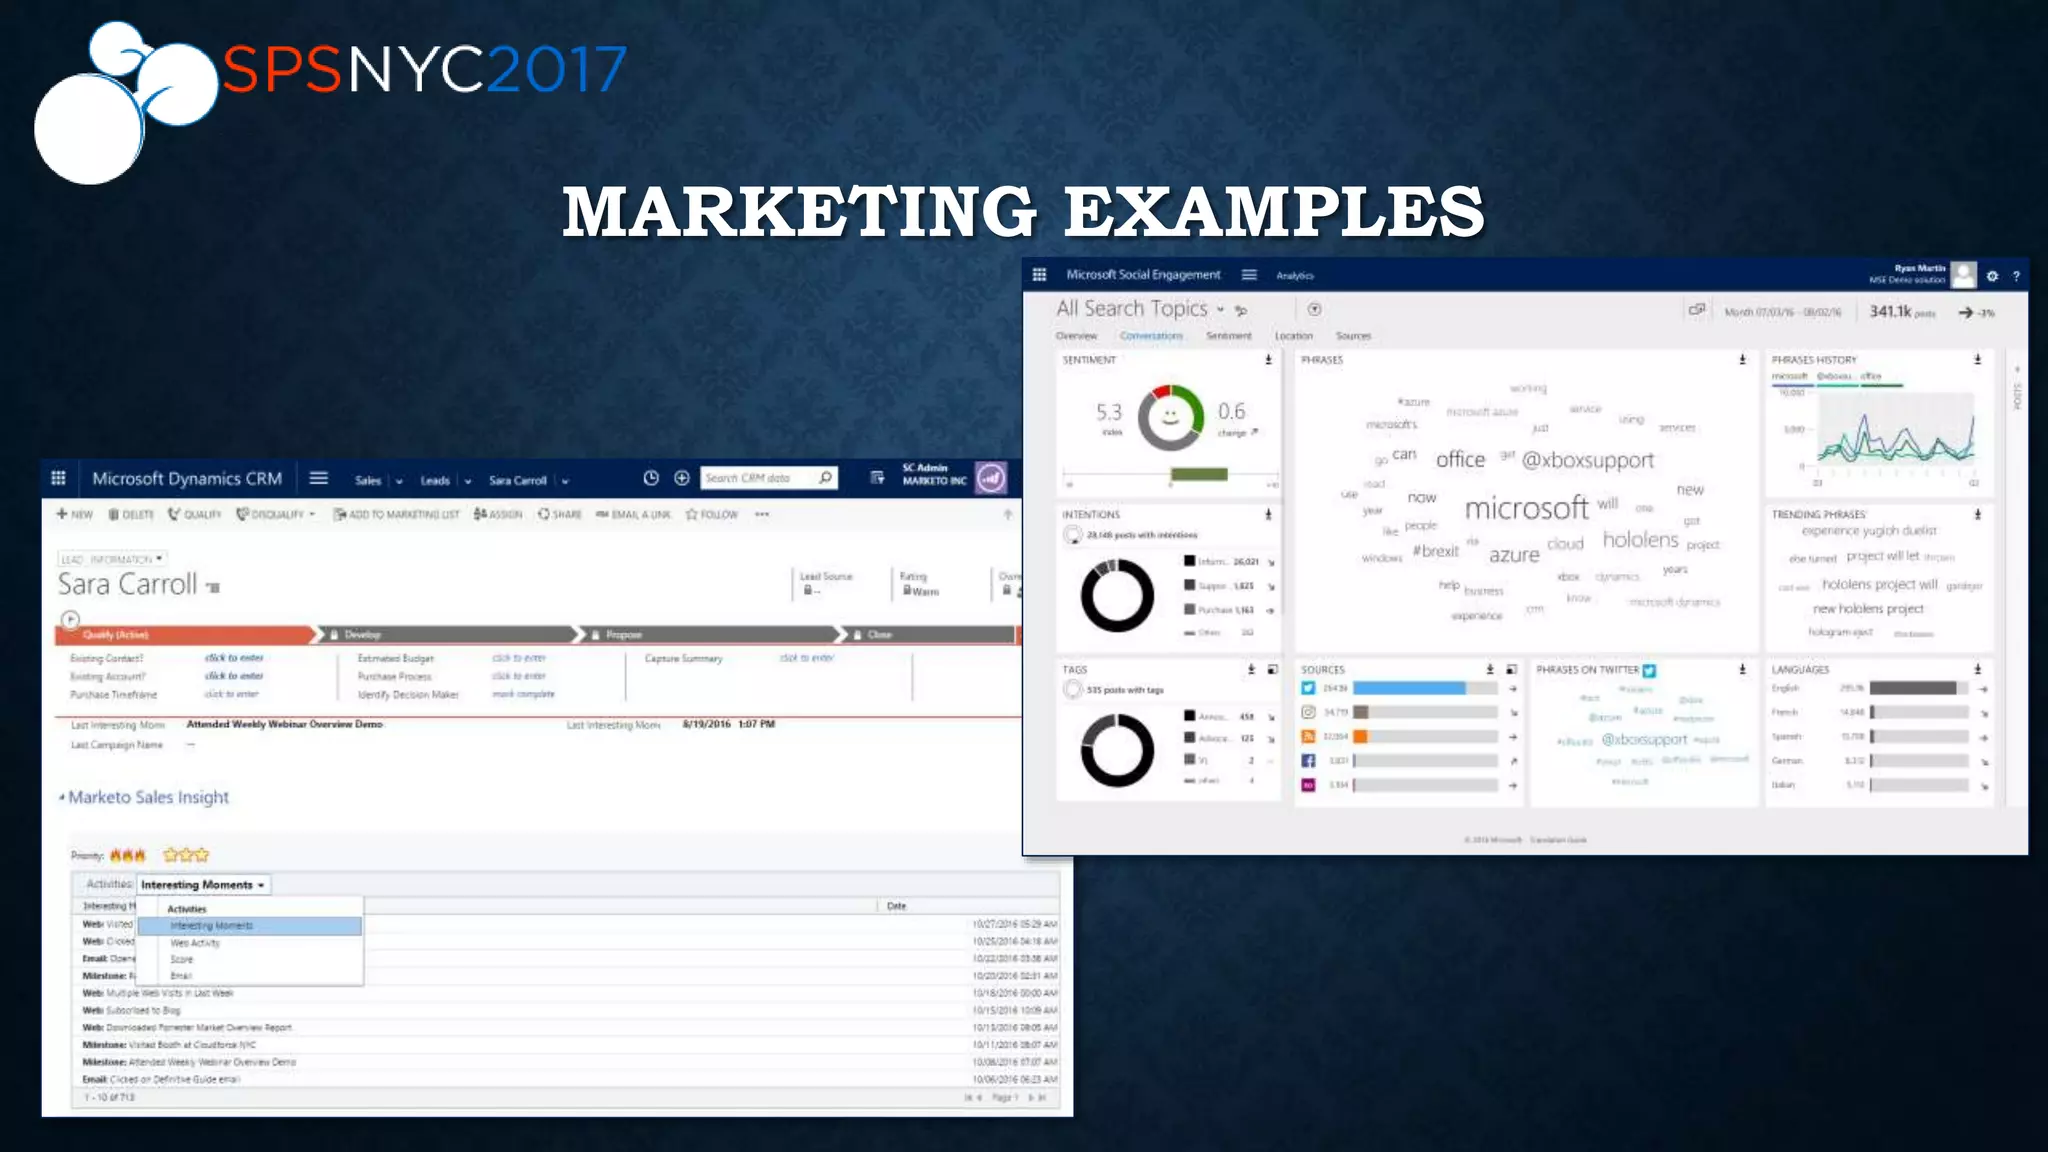Select Score in the Activities dropdown list
Viewport: 2048px width, 1152px height.
click(x=181, y=959)
